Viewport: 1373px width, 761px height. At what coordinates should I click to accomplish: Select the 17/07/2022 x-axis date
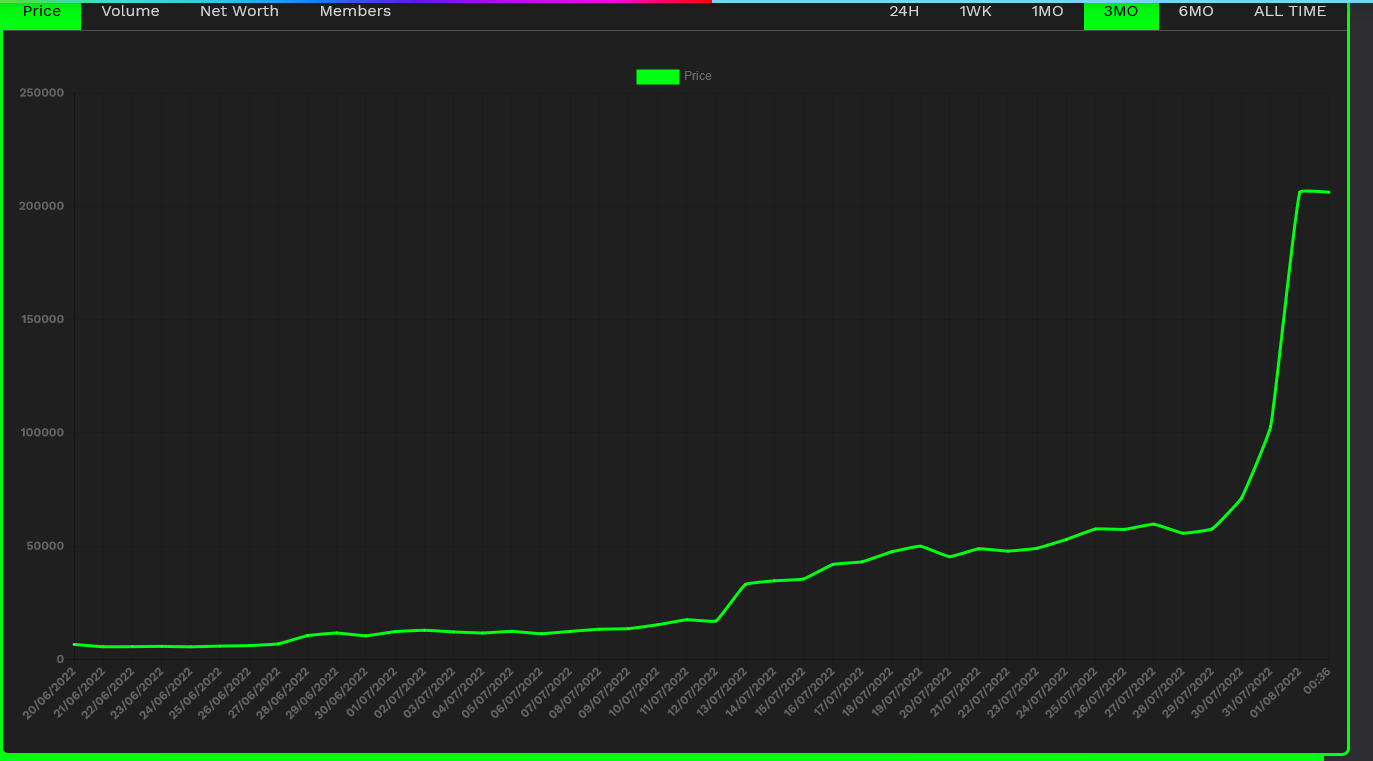click(839, 694)
